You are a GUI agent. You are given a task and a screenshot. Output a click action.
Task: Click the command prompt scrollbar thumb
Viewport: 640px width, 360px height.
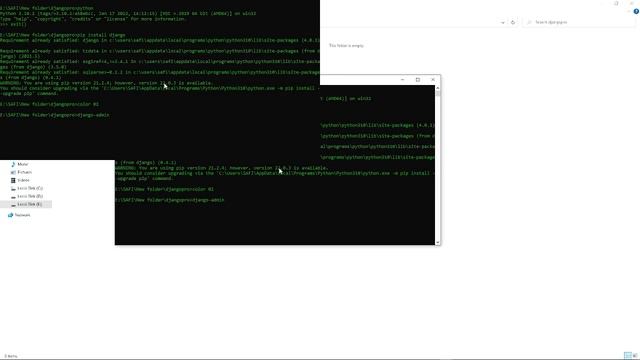pyautogui.click(x=438, y=93)
